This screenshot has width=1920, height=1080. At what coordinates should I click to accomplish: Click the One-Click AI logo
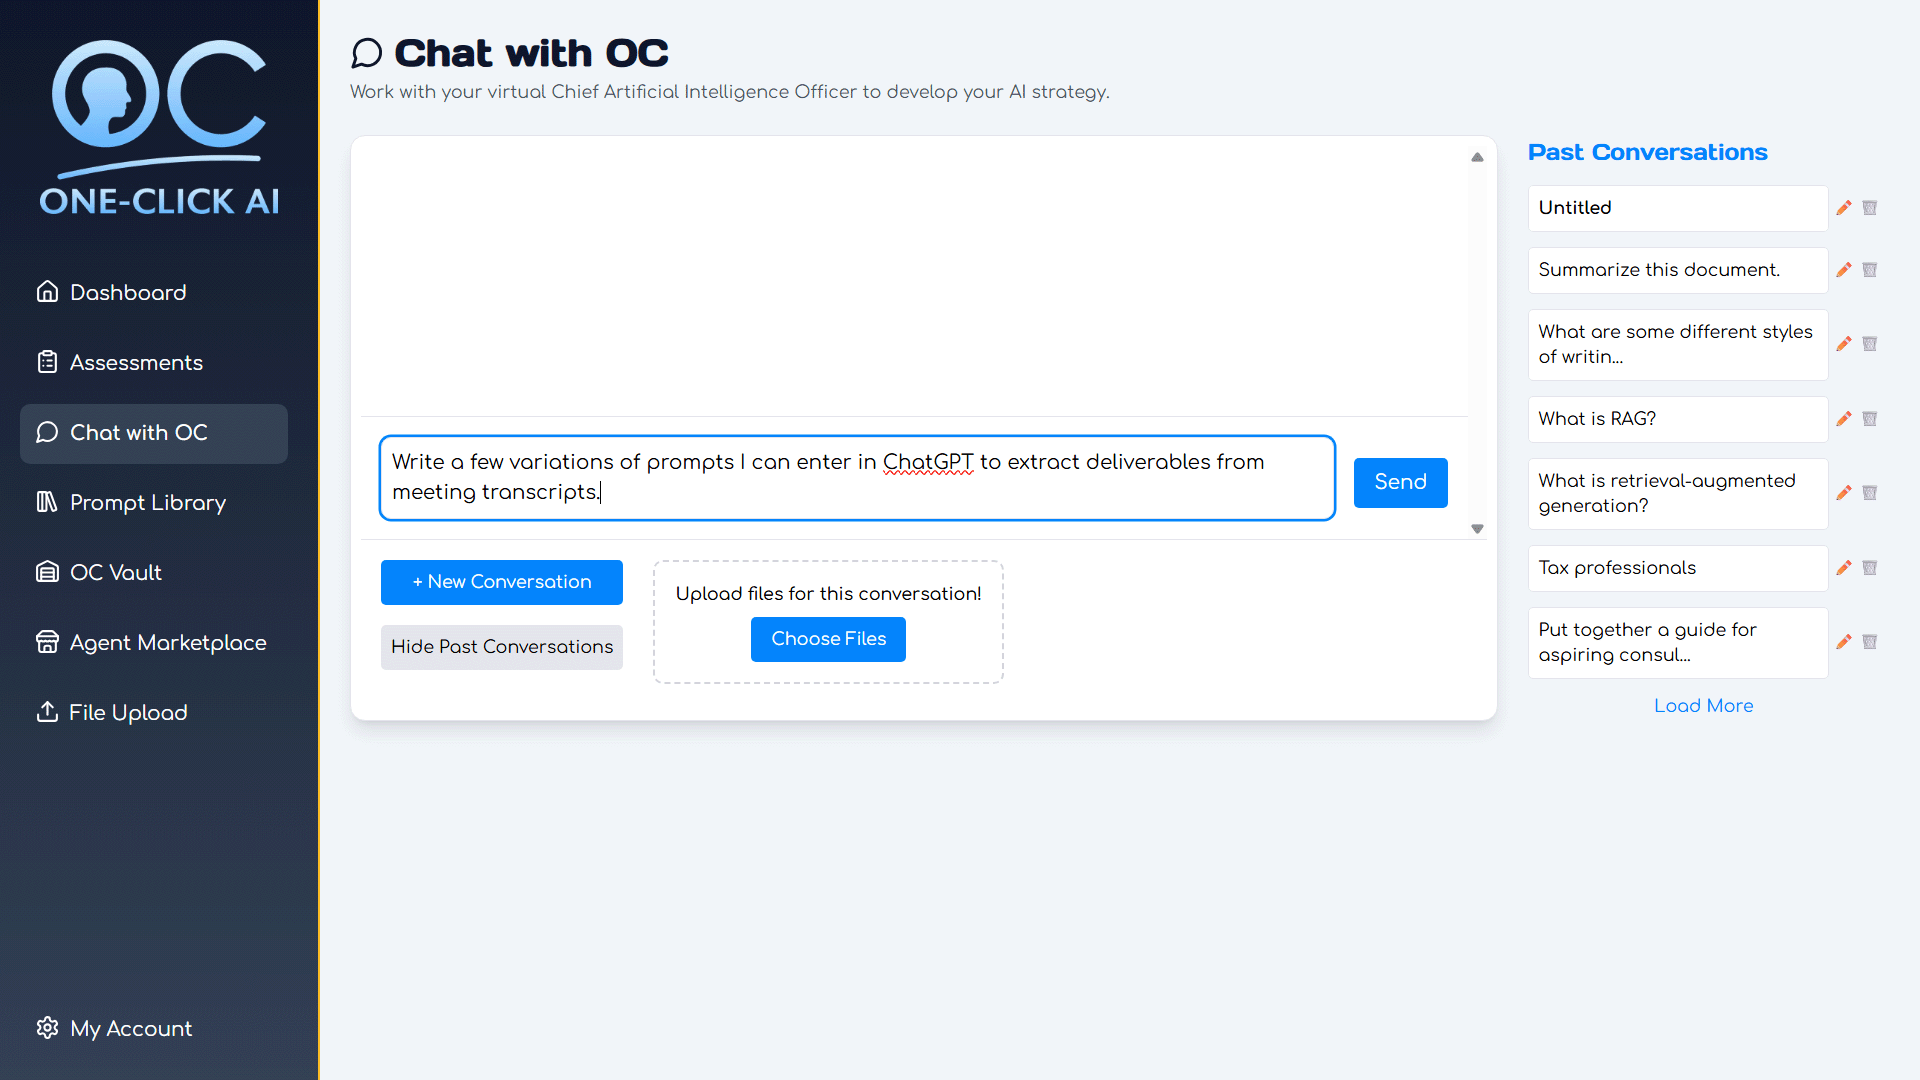pyautogui.click(x=159, y=128)
